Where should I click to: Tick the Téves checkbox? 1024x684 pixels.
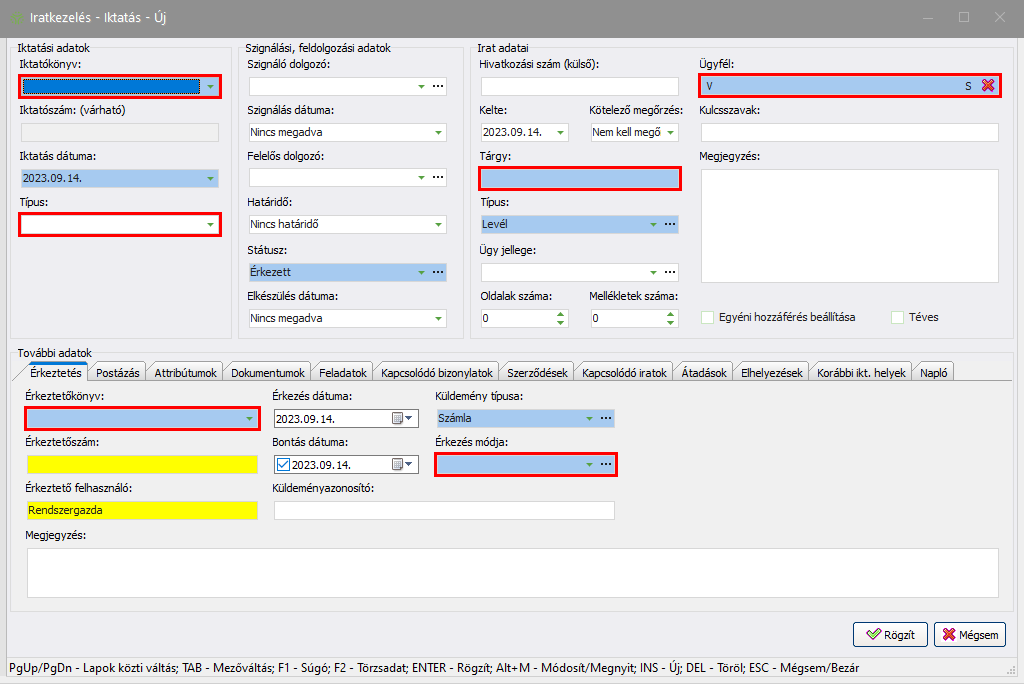[x=897, y=317]
